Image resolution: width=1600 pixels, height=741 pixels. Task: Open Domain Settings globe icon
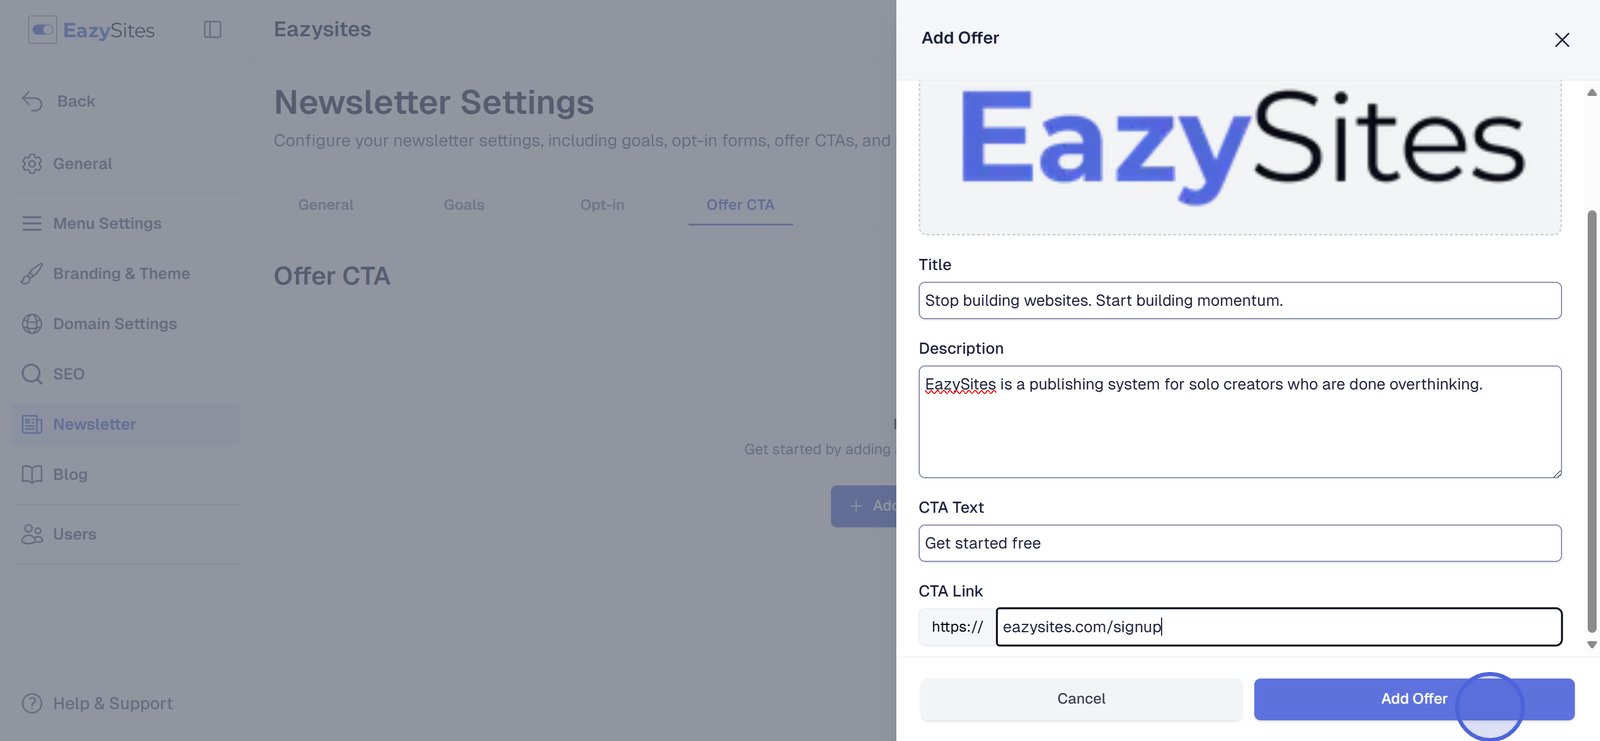pyautogui.click(x=32, y=324)
